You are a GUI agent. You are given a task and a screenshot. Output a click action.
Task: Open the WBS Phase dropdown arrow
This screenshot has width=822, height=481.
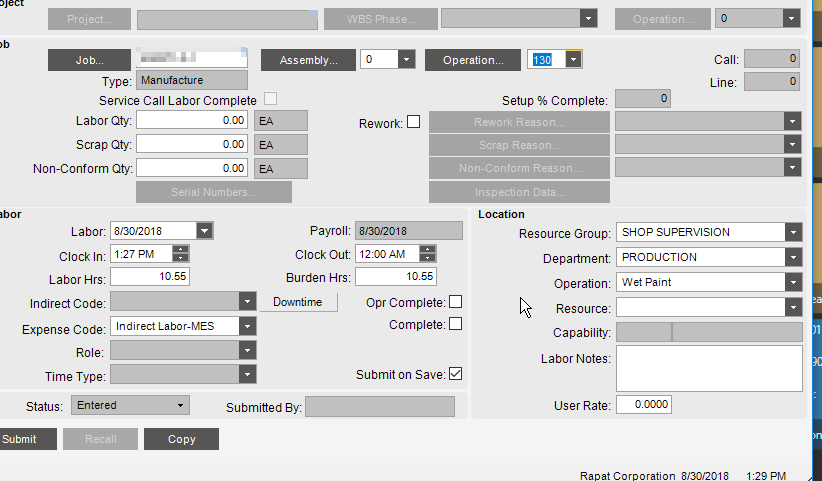(x=588, y=18)
